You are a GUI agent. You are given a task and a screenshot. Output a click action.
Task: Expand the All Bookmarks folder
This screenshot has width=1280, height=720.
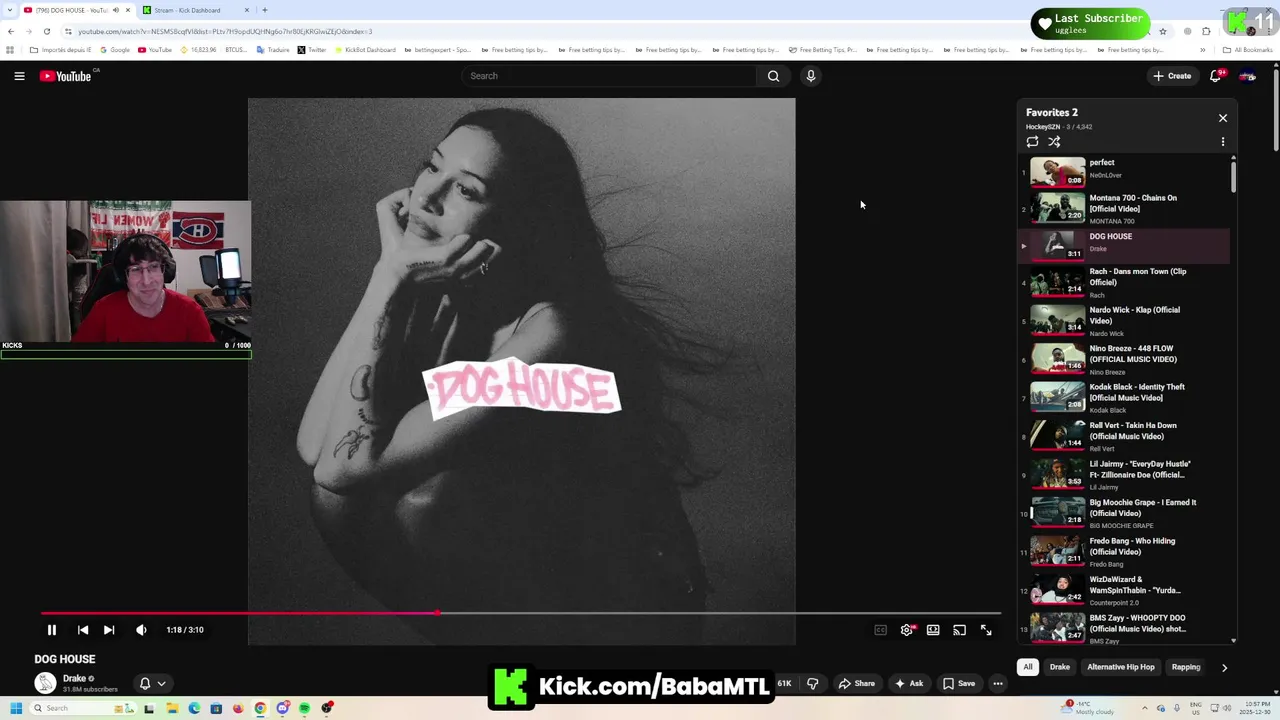1248,50
